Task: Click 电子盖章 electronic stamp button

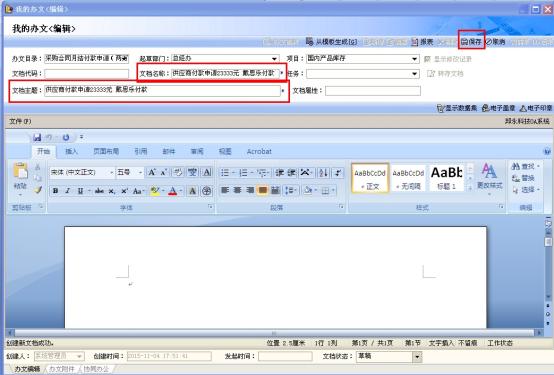Action: click(499, 108)
